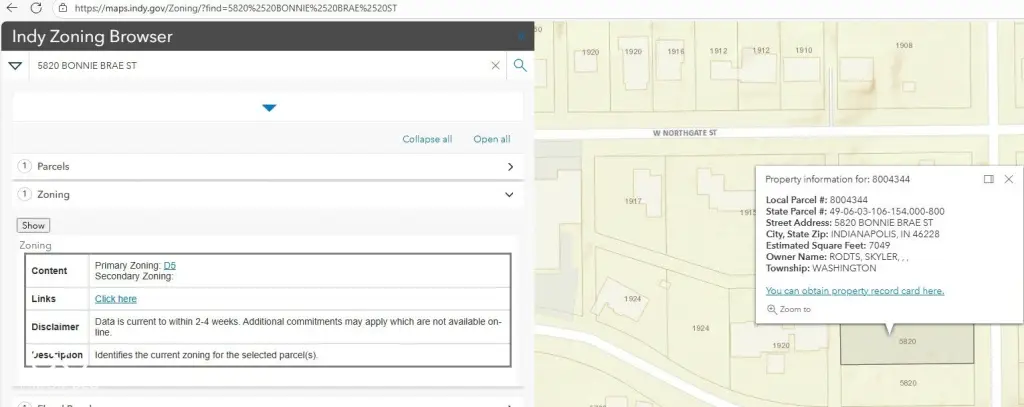This screenshot has height=407, width=1024.
Task: Open the property record card link
Action: (854, 291)
